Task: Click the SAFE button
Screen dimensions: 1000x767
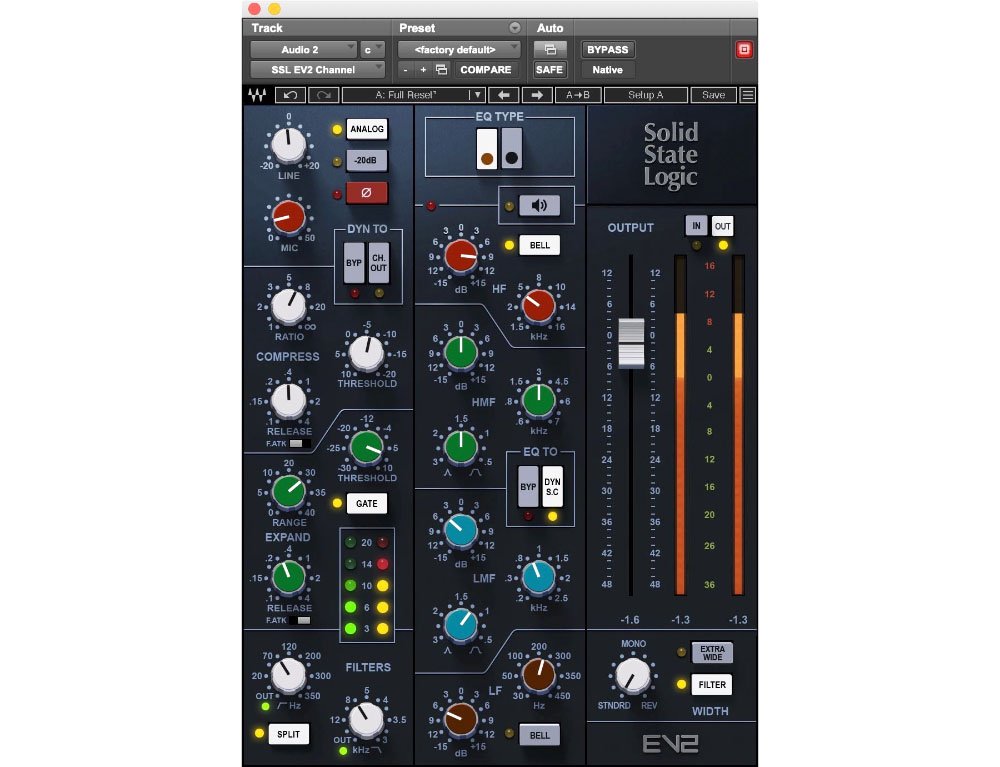Action: (549, 69)
